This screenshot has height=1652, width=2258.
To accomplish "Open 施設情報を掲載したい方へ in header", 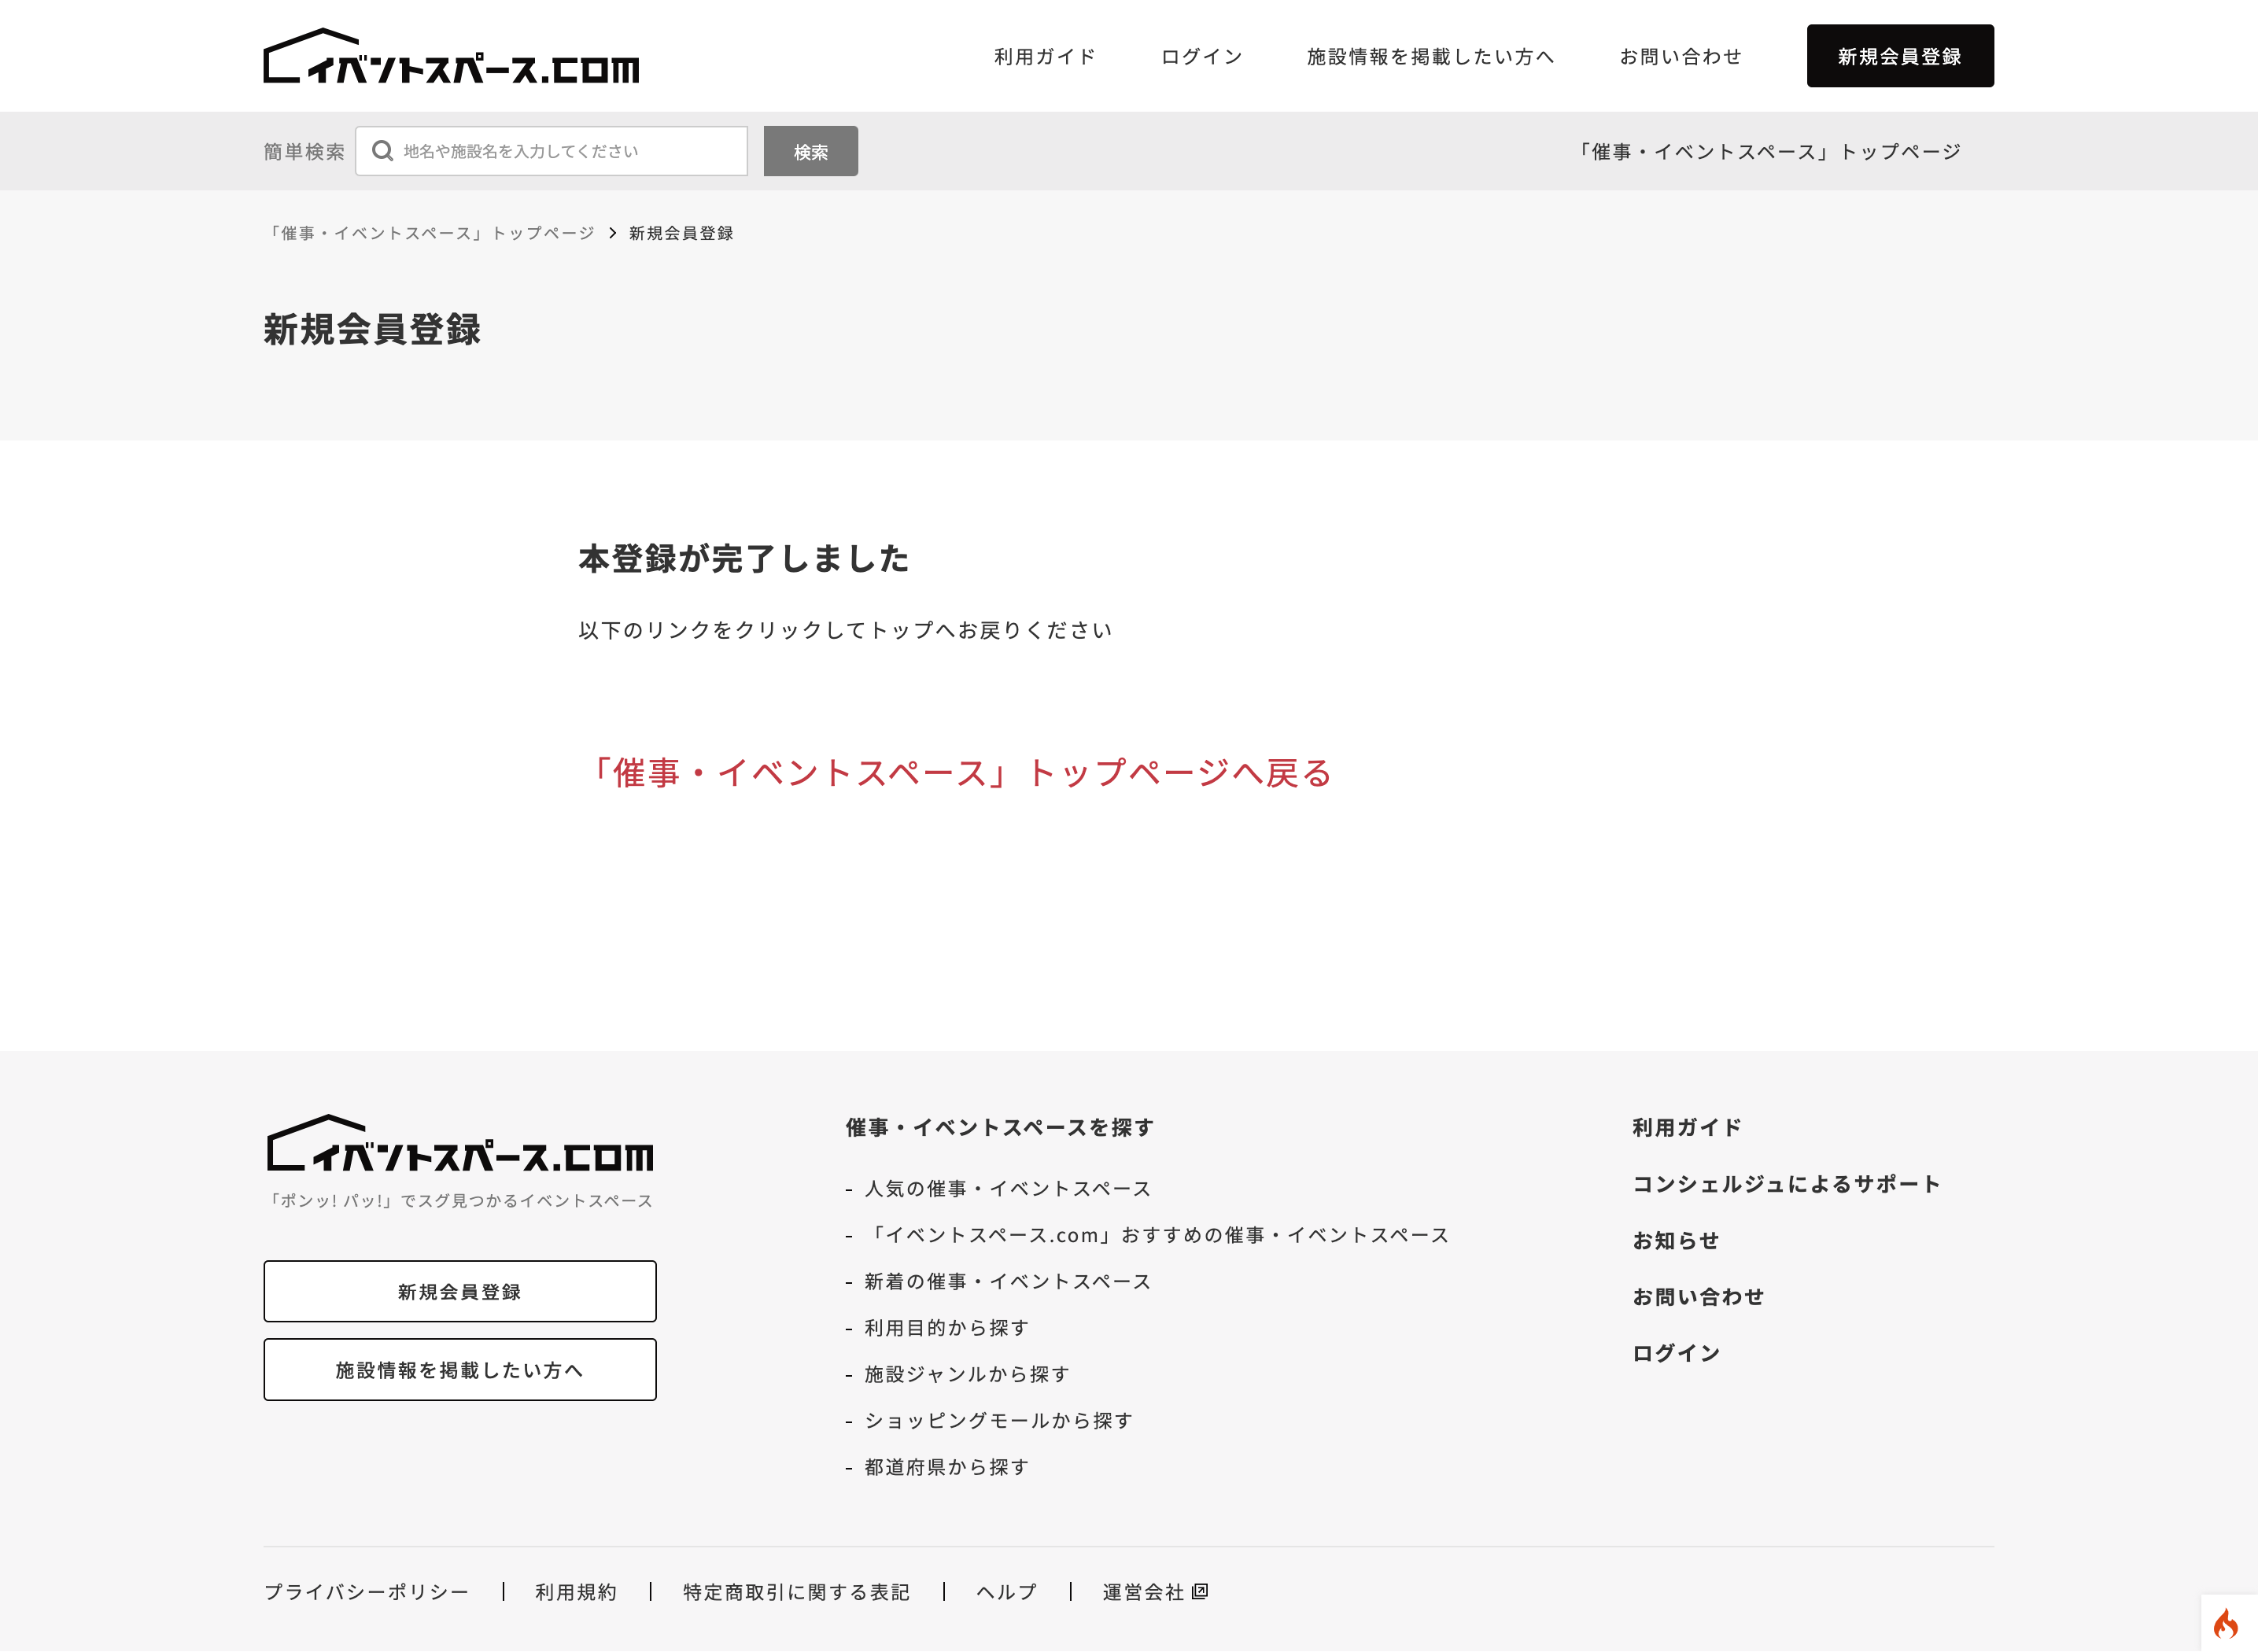I will (x=1431, y=57).
